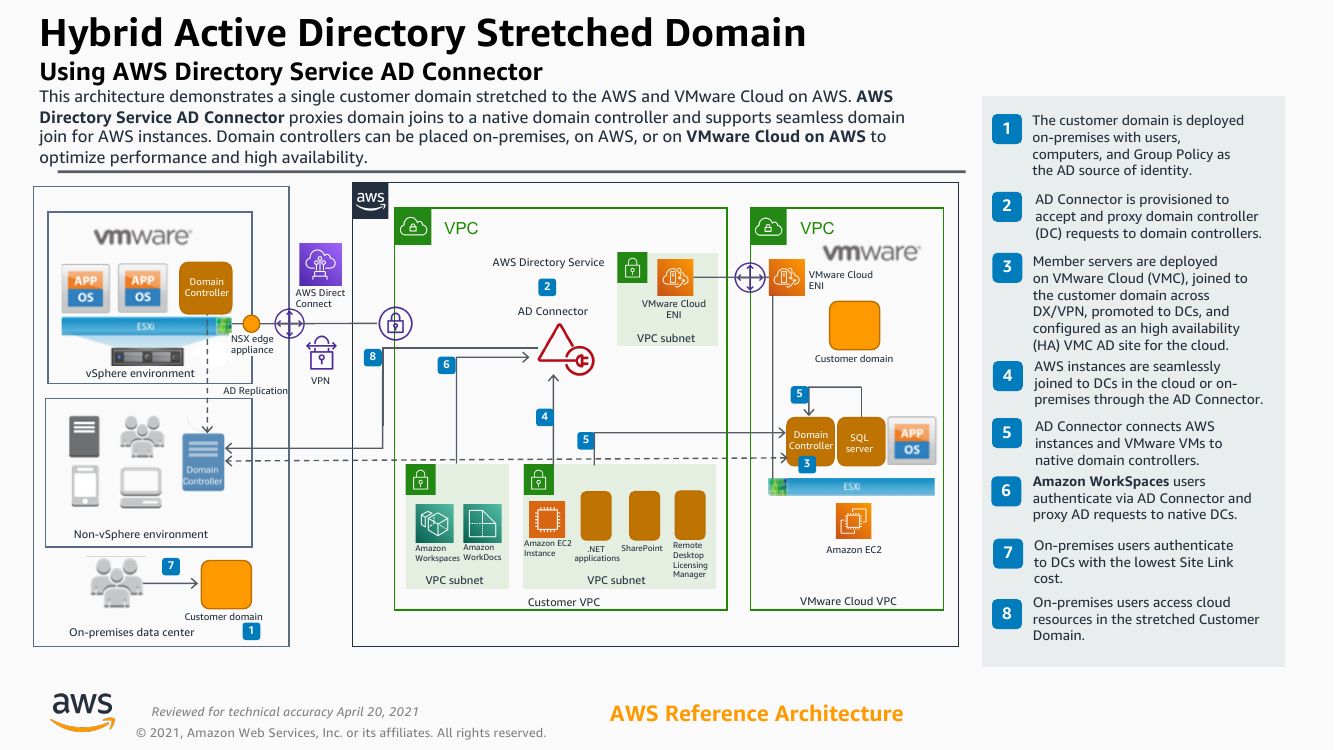1334x750 pixels.
Task: Click the Amazon Web Services copyright line
Action: tap(341, 733)
